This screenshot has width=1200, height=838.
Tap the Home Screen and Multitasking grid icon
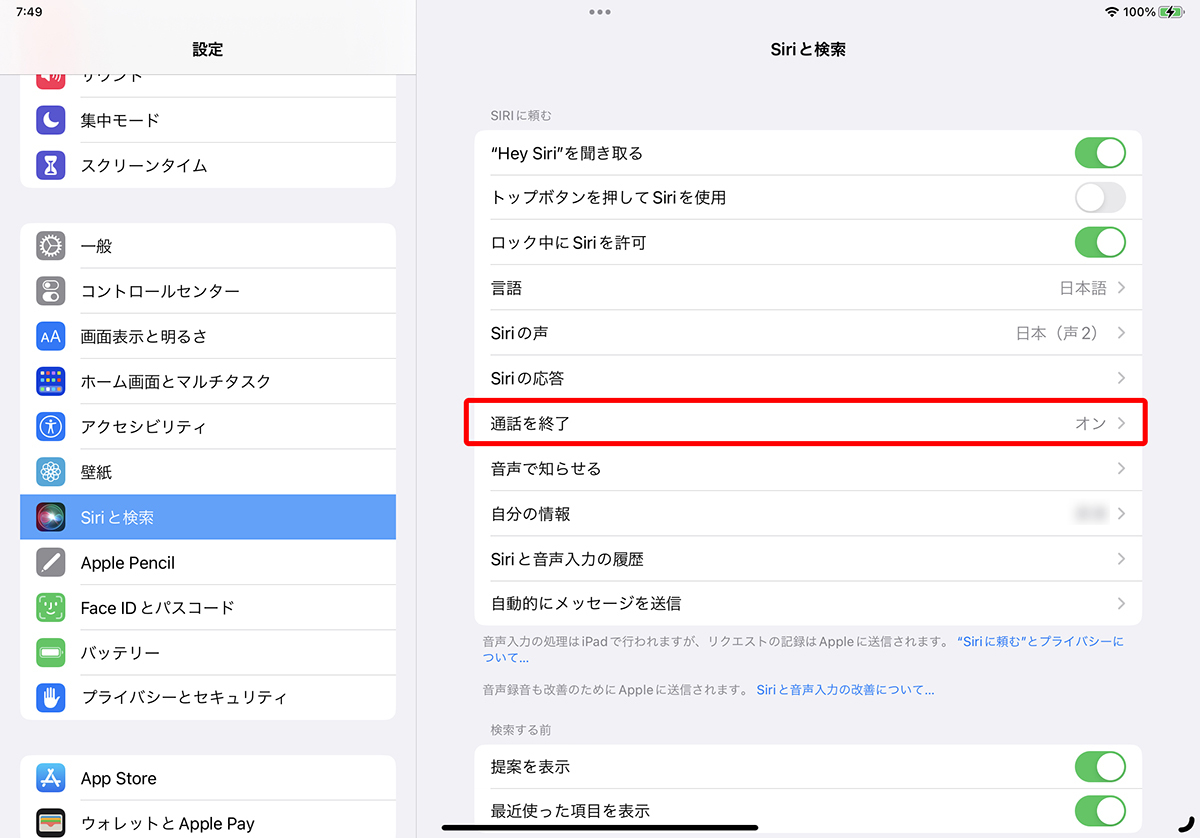(x=51, y=381)
